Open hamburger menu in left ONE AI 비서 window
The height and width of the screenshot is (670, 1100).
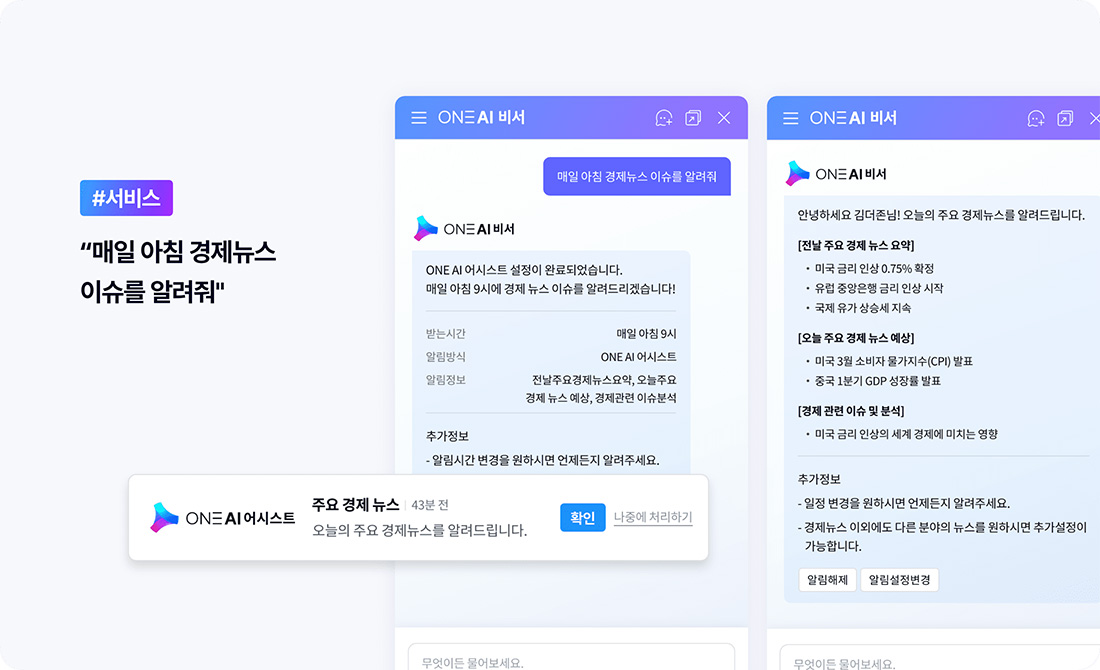pyautogui.click(x=419, y=118)
